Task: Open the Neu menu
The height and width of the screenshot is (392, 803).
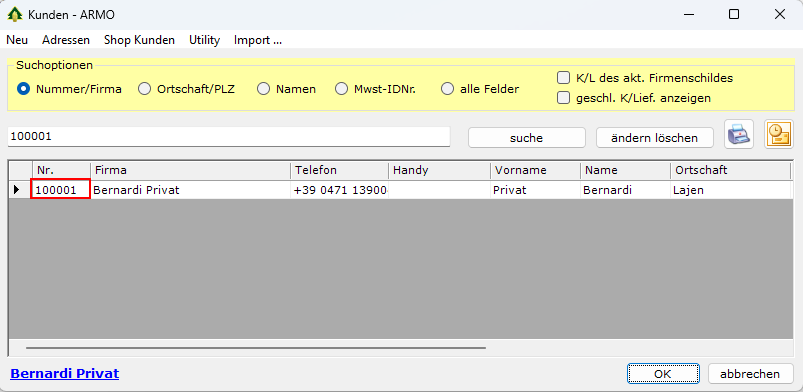Action: pyautogui.click(x=17, y=40)
